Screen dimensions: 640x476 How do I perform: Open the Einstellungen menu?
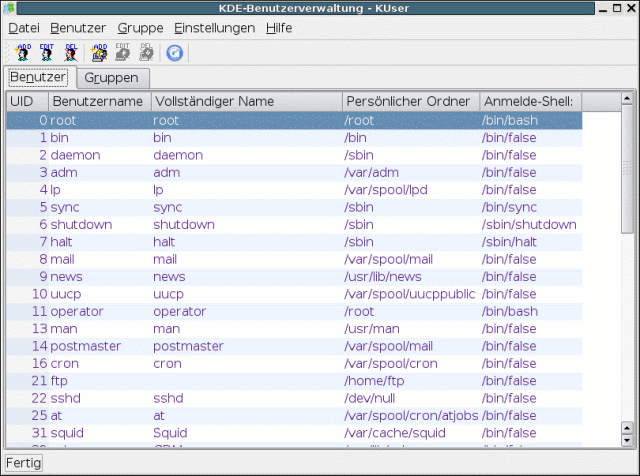coord(214,28)
